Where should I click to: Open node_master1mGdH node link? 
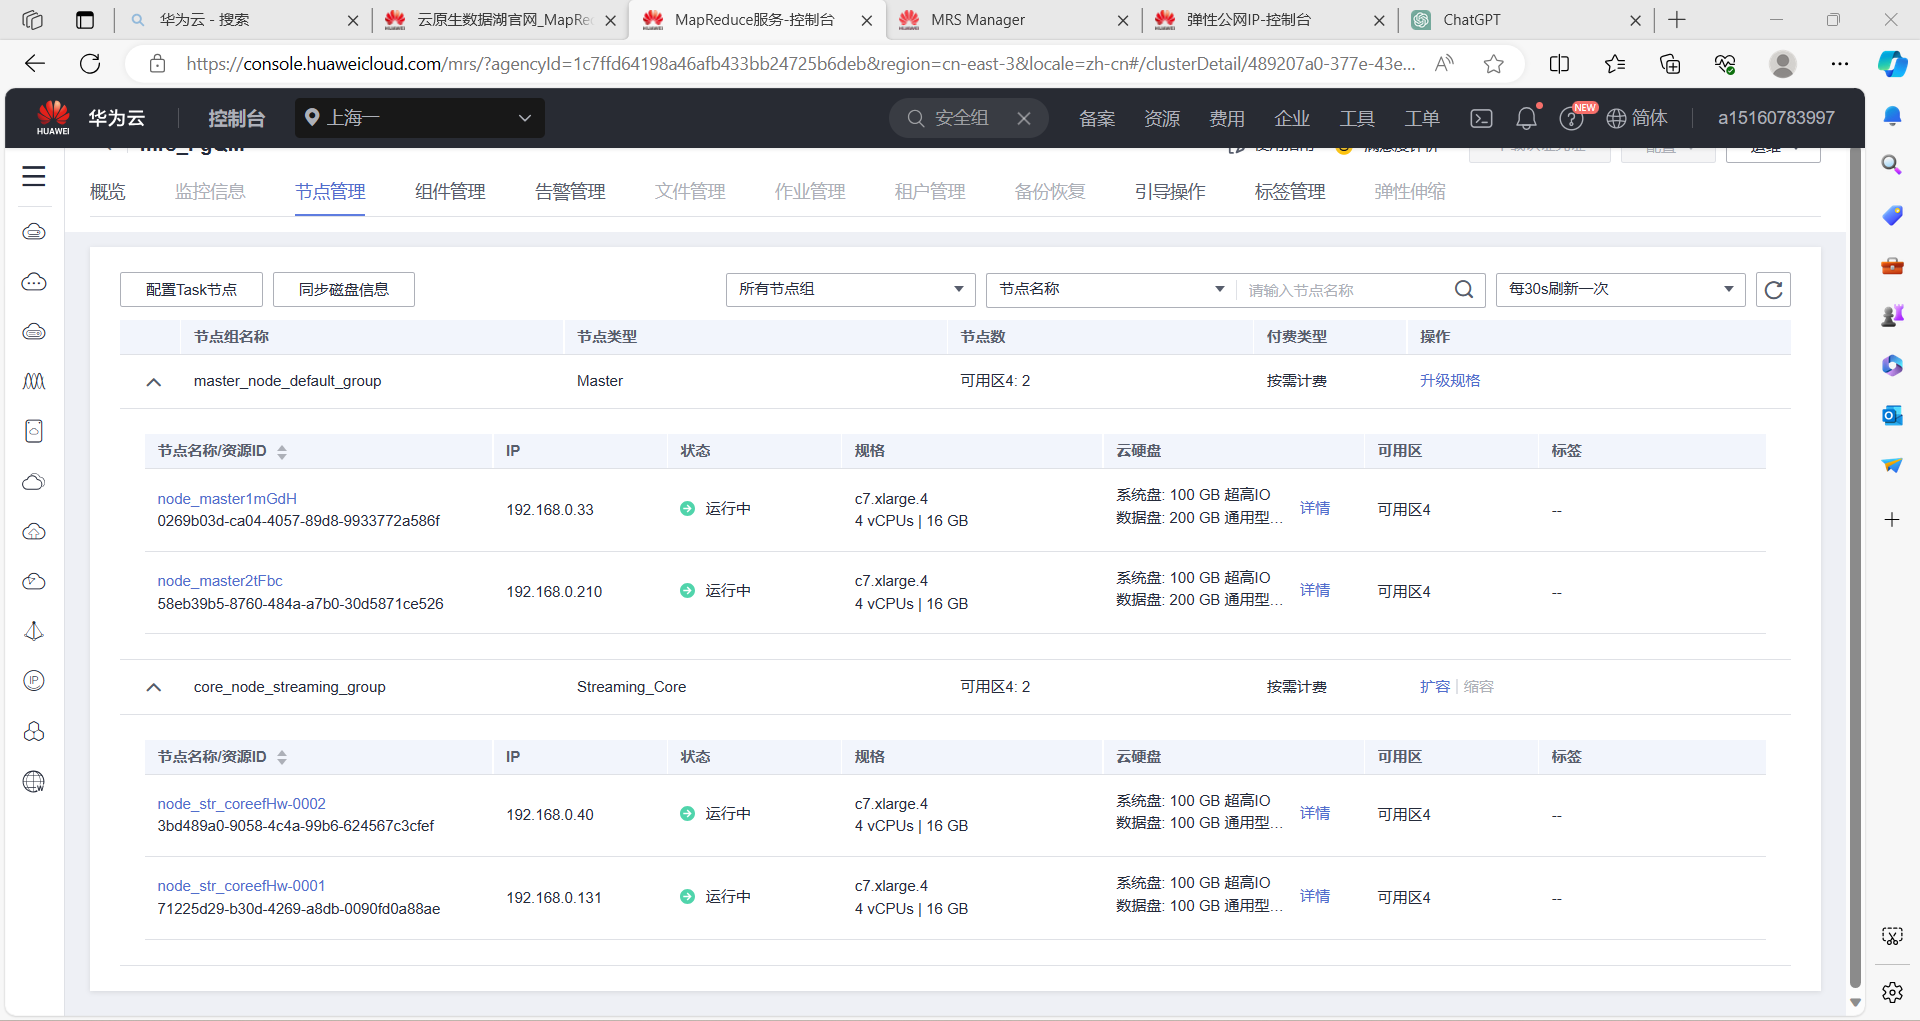(x=227, y=499)
